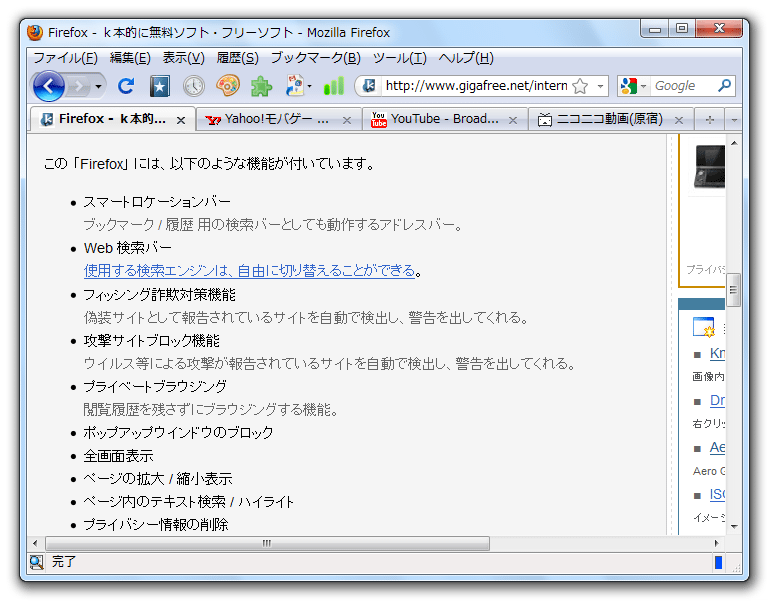
Task: Open the address bar URL dropdown arrow
Action: point(600,86)
